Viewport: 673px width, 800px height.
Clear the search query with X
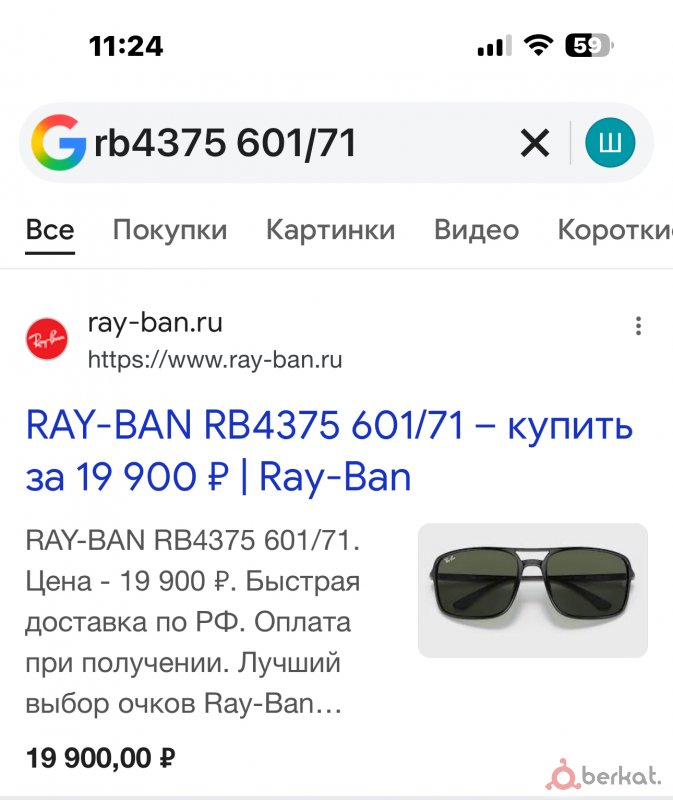535,143
